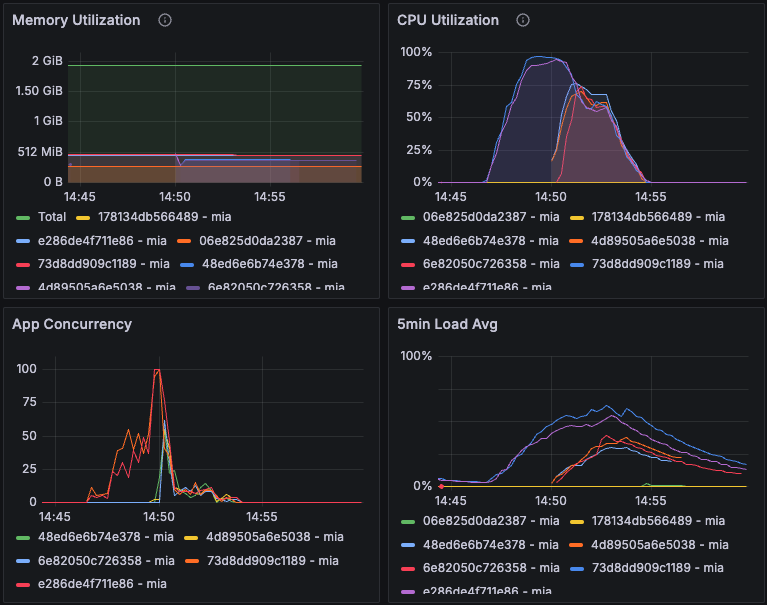Toggle 6e82050c726358 series in 5min Load Avg legend
The height and width of the screenshot is (605, 767).
point(475,565)
